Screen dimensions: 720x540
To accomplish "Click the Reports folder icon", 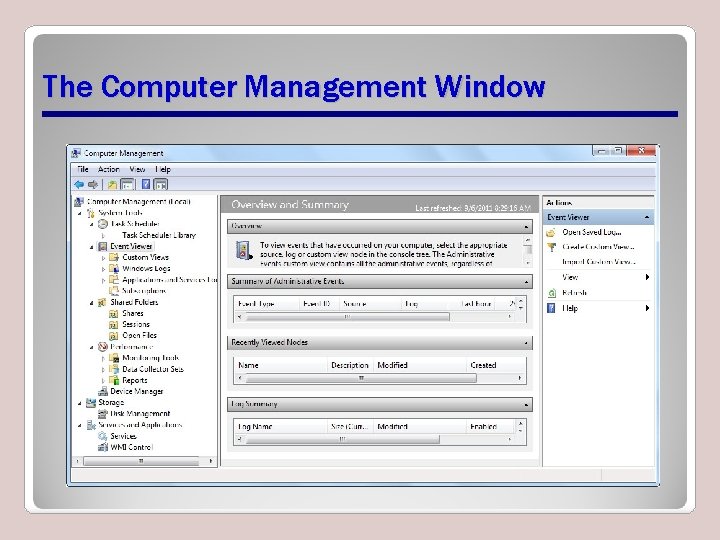I will pyautogui.click(x=114, y=380).
